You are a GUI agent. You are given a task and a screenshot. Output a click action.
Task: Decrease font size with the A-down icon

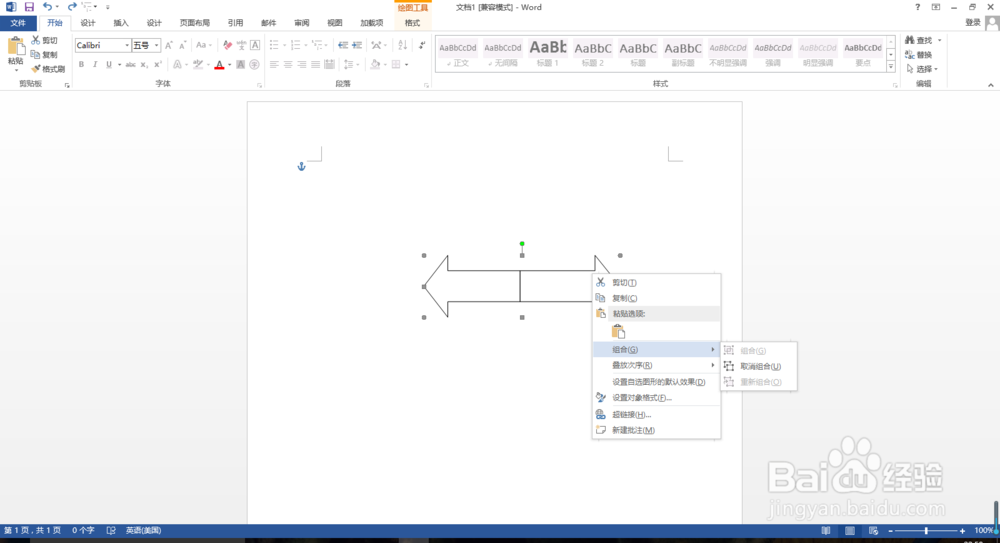click(182, 45)
